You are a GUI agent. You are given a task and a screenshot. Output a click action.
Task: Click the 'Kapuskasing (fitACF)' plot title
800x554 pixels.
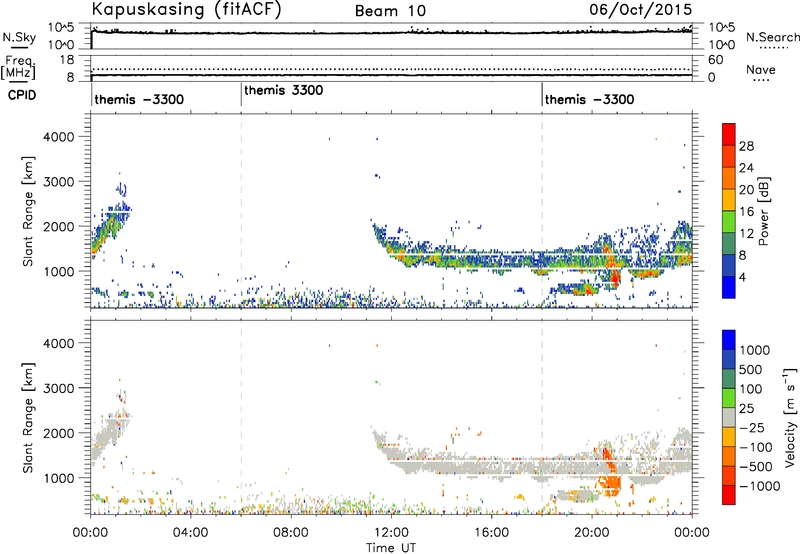[x=186, y=9]
